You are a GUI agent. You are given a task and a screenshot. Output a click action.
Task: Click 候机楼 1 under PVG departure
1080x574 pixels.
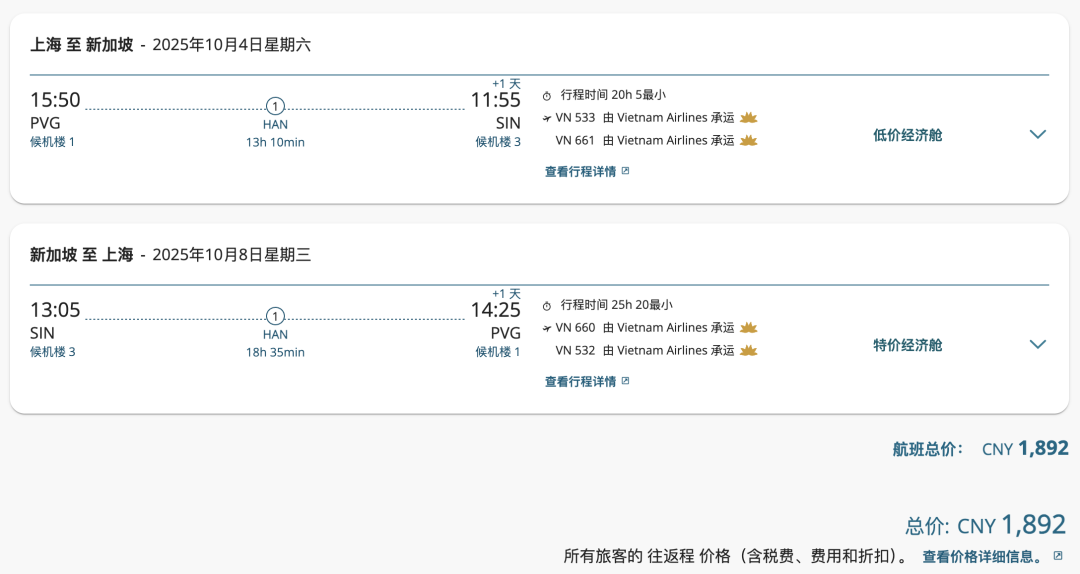52,142
